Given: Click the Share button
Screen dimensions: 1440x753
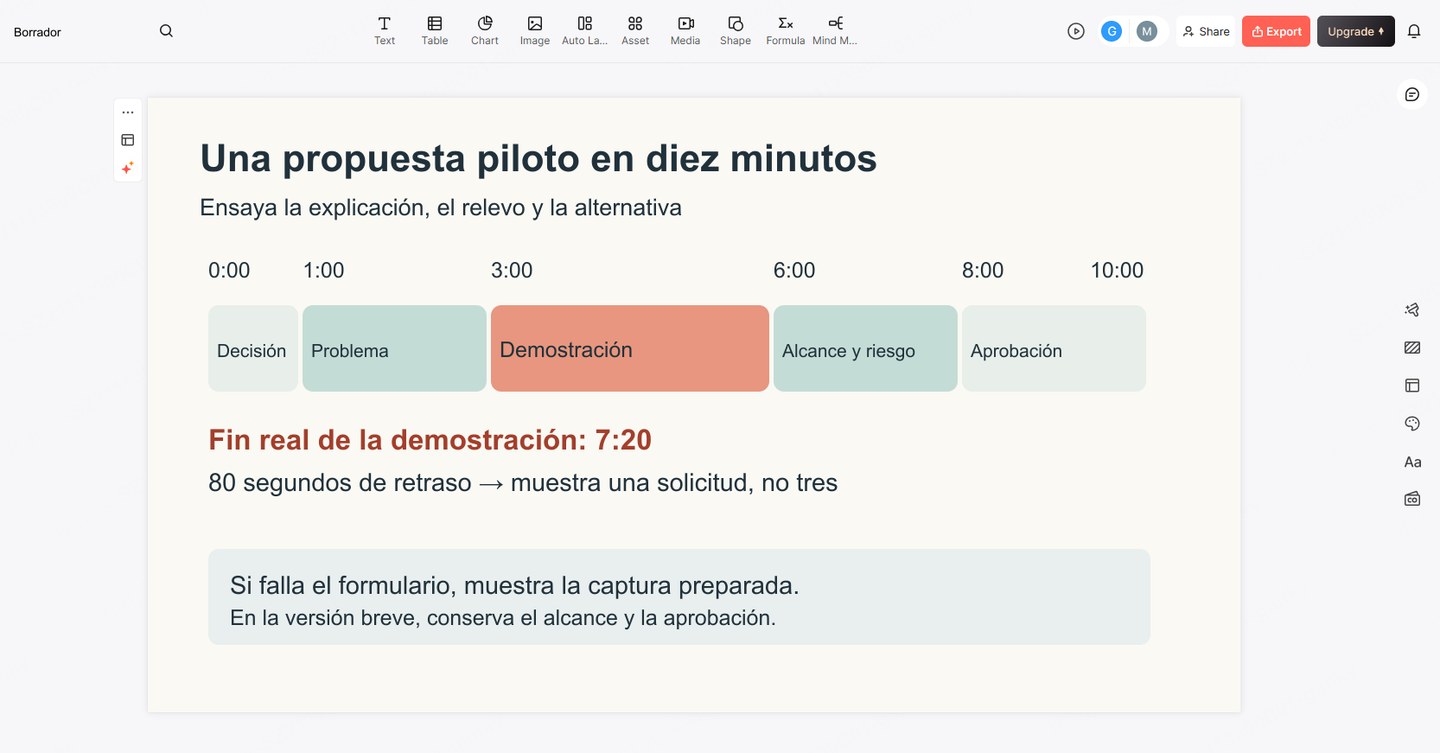Looking at the screenshot, I should [x=1206, y=31].
